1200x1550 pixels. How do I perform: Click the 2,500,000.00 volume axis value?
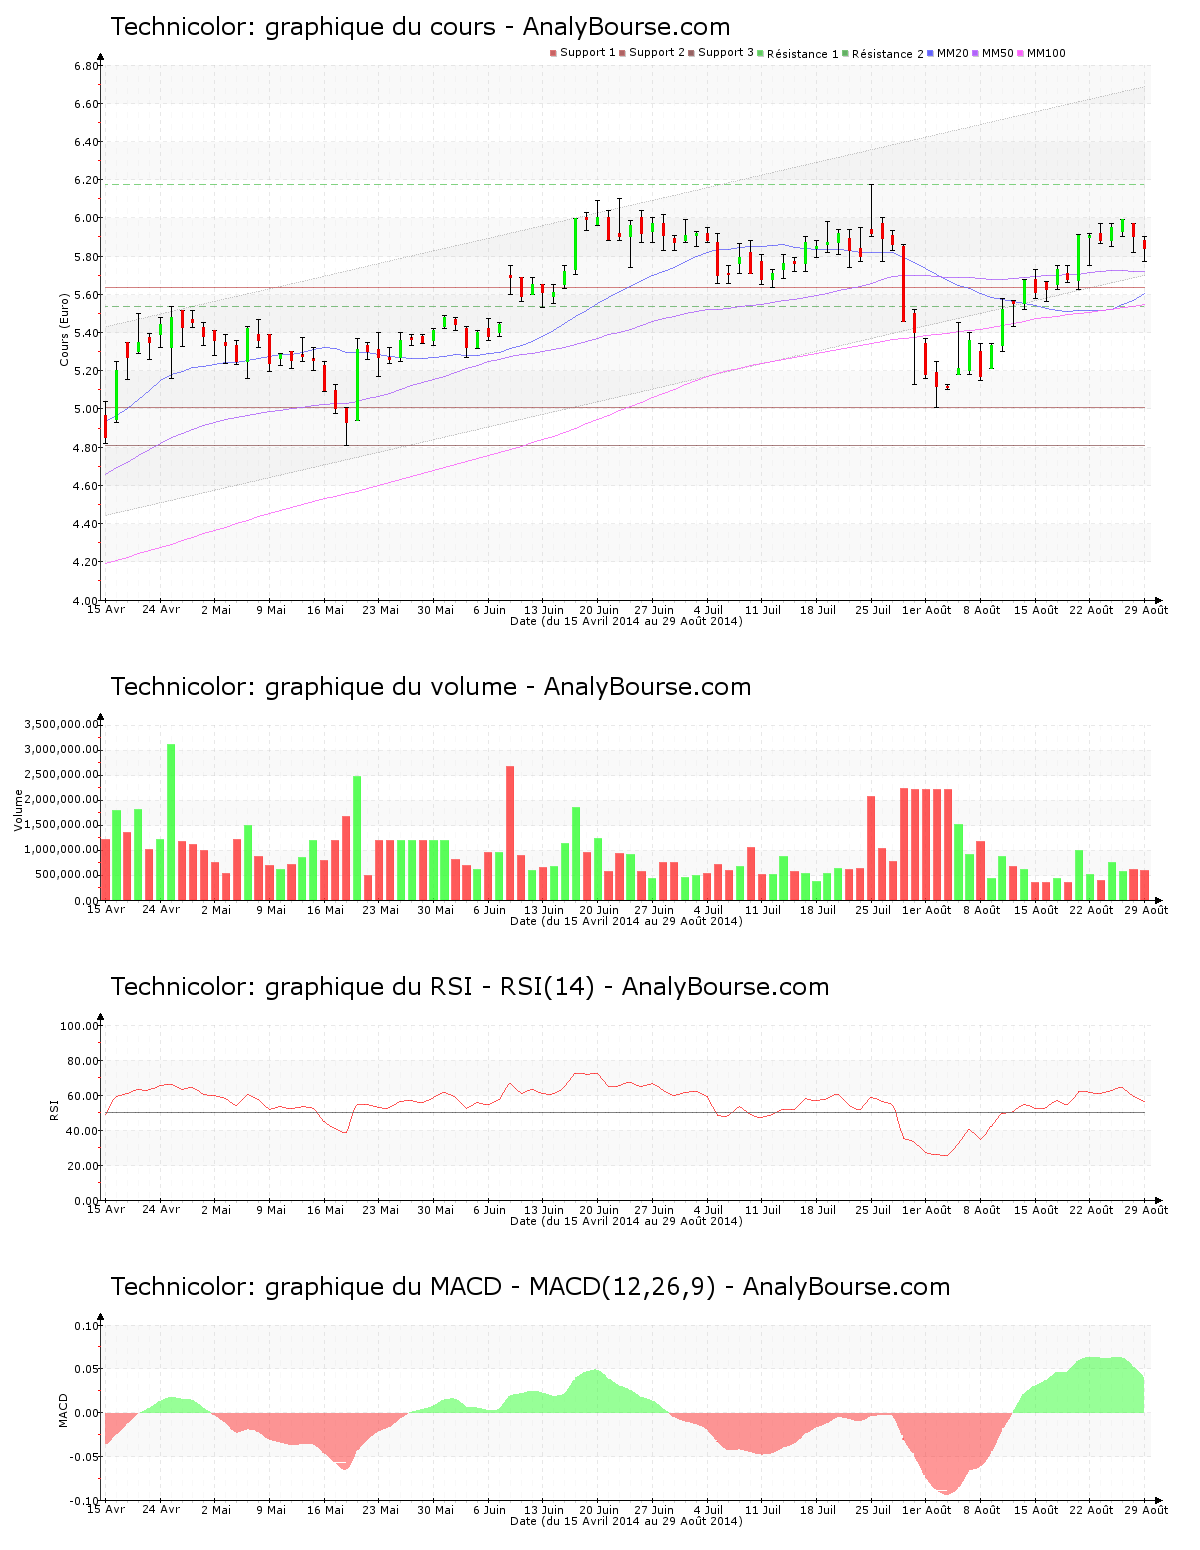(x=60, y=775)
